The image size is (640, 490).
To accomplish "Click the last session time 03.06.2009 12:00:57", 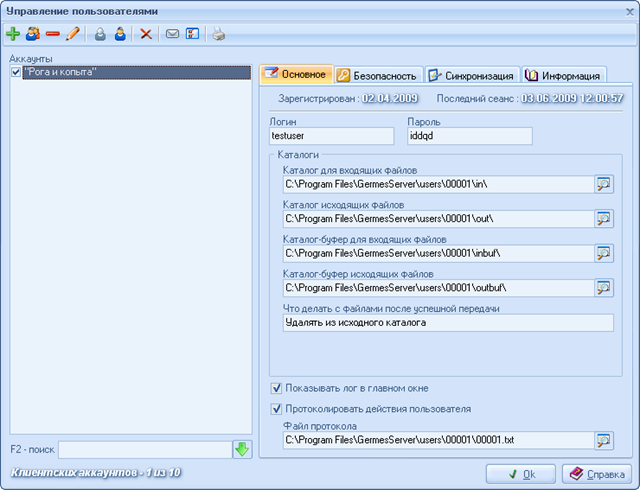I will click(x=572, y=98).
